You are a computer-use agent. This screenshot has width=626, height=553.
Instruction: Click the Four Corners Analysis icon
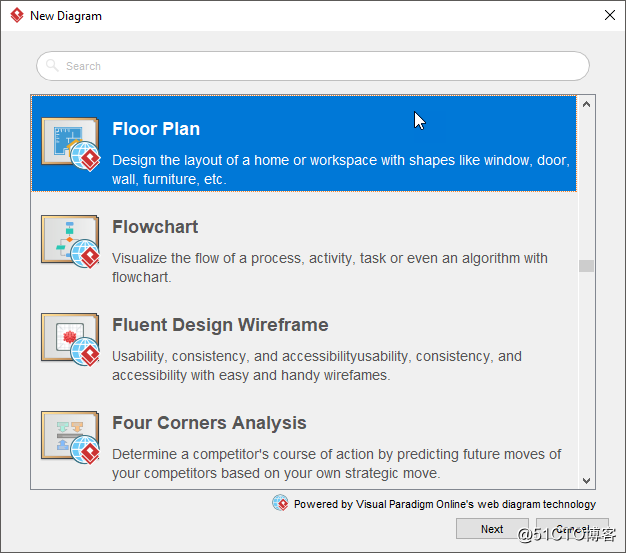(71, 438)
